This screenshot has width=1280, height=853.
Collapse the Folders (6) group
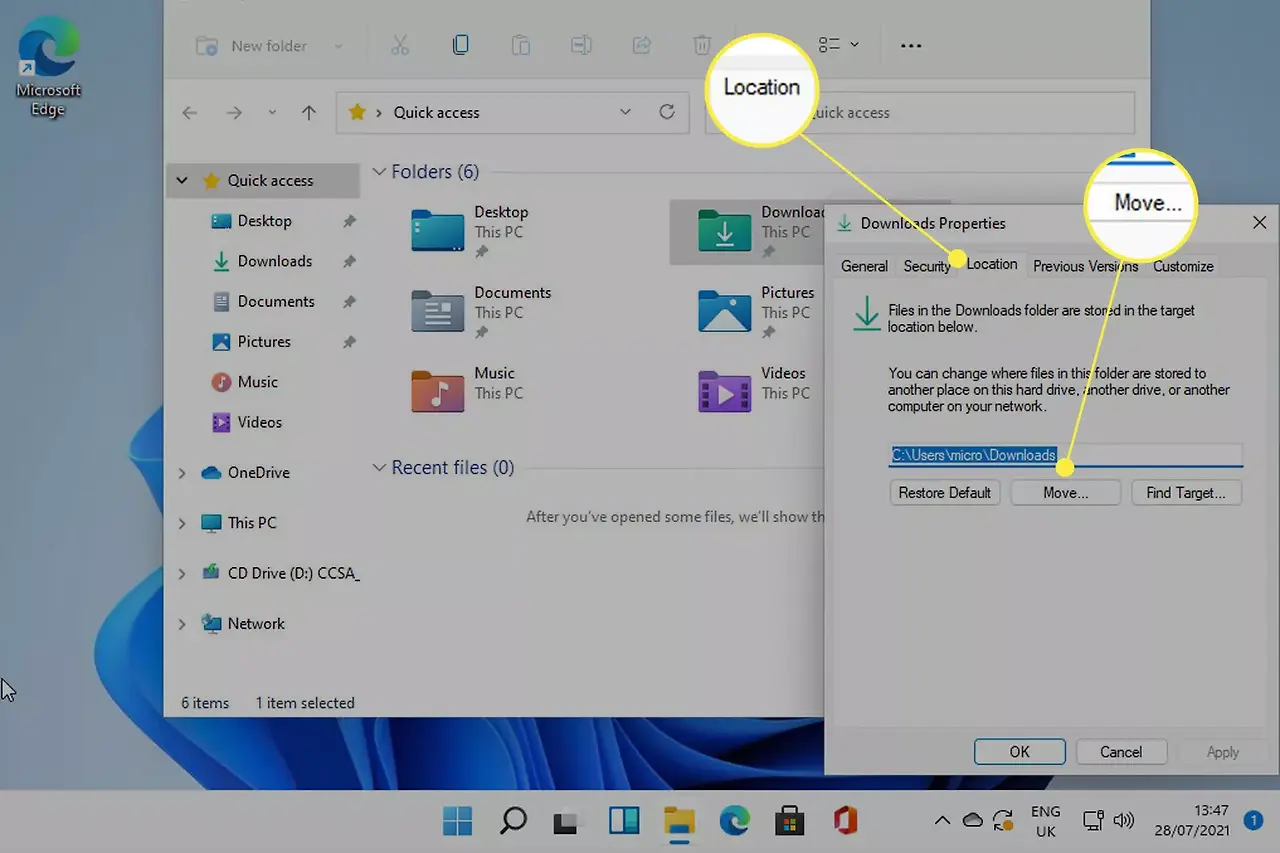(x=379, y=172)
